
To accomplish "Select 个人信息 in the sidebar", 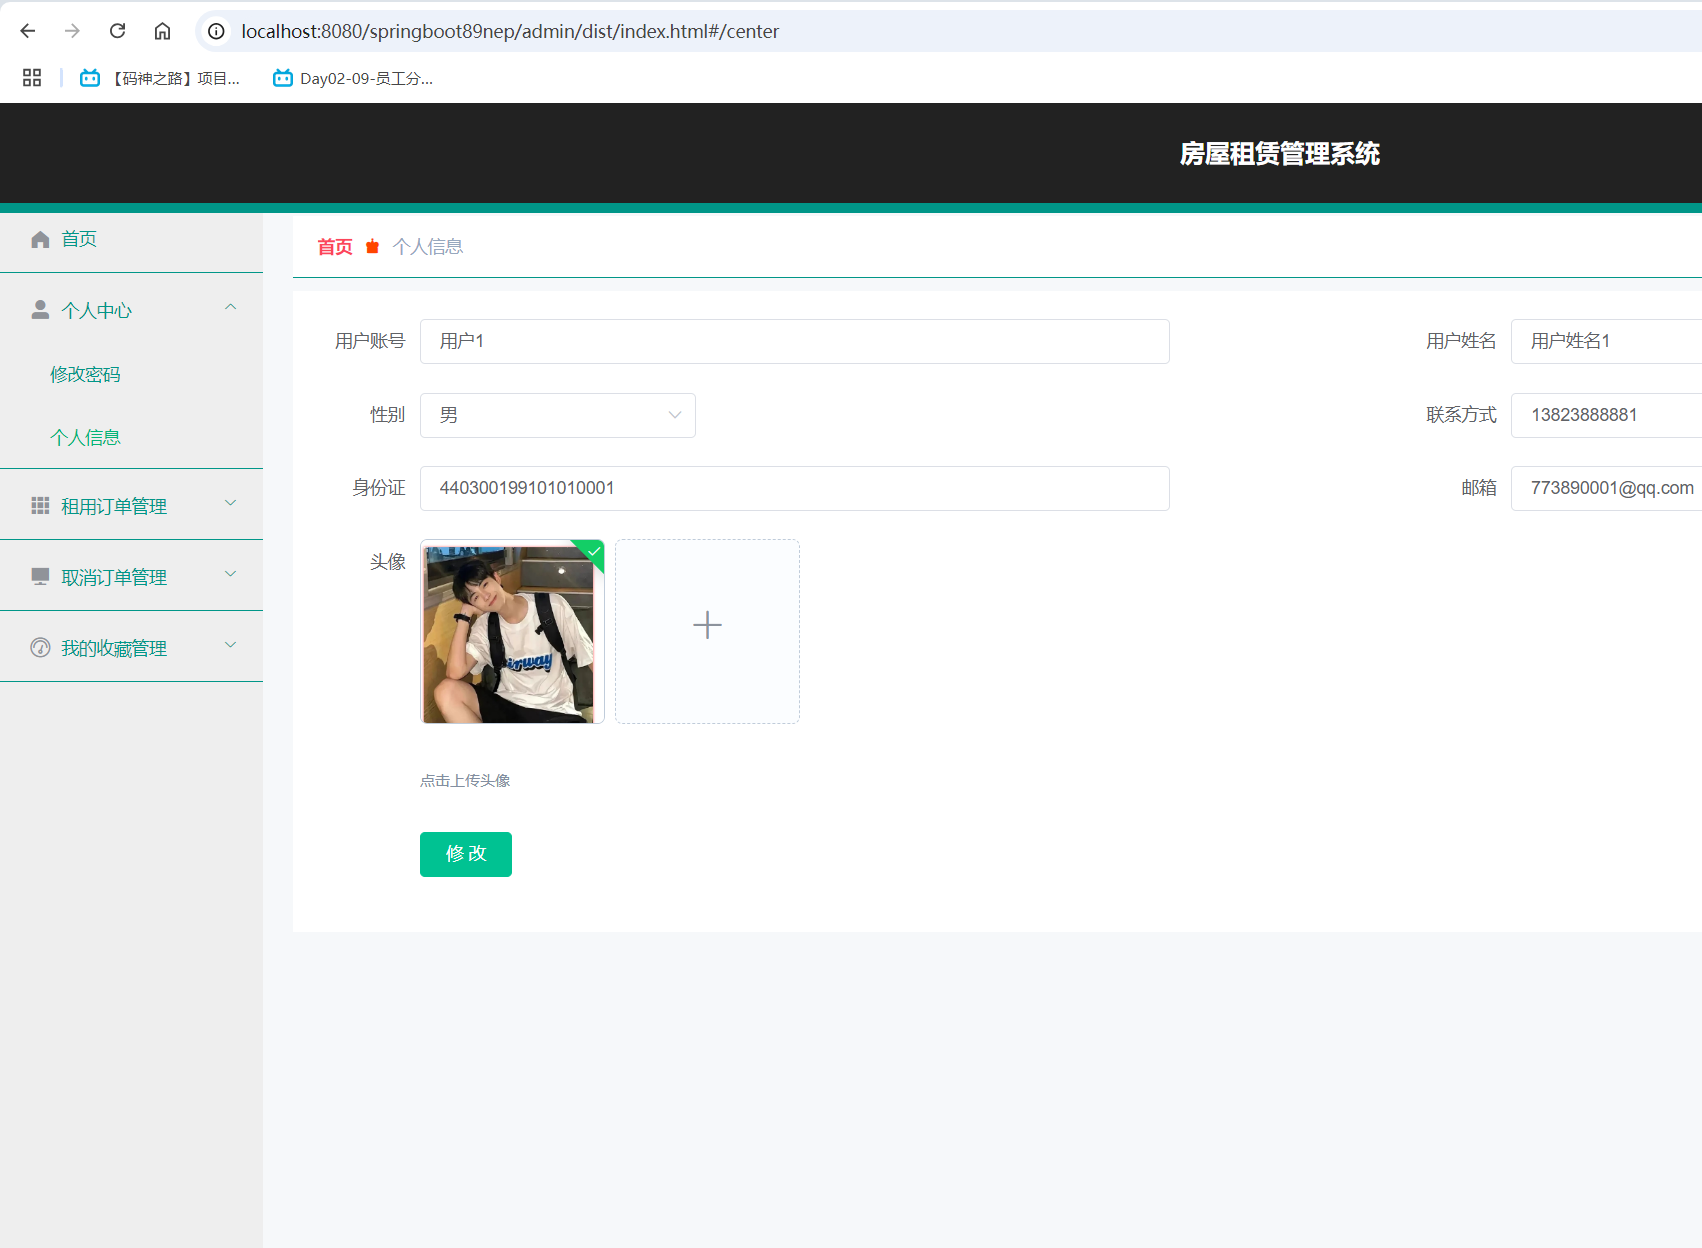I will click(x=85, y=437).
